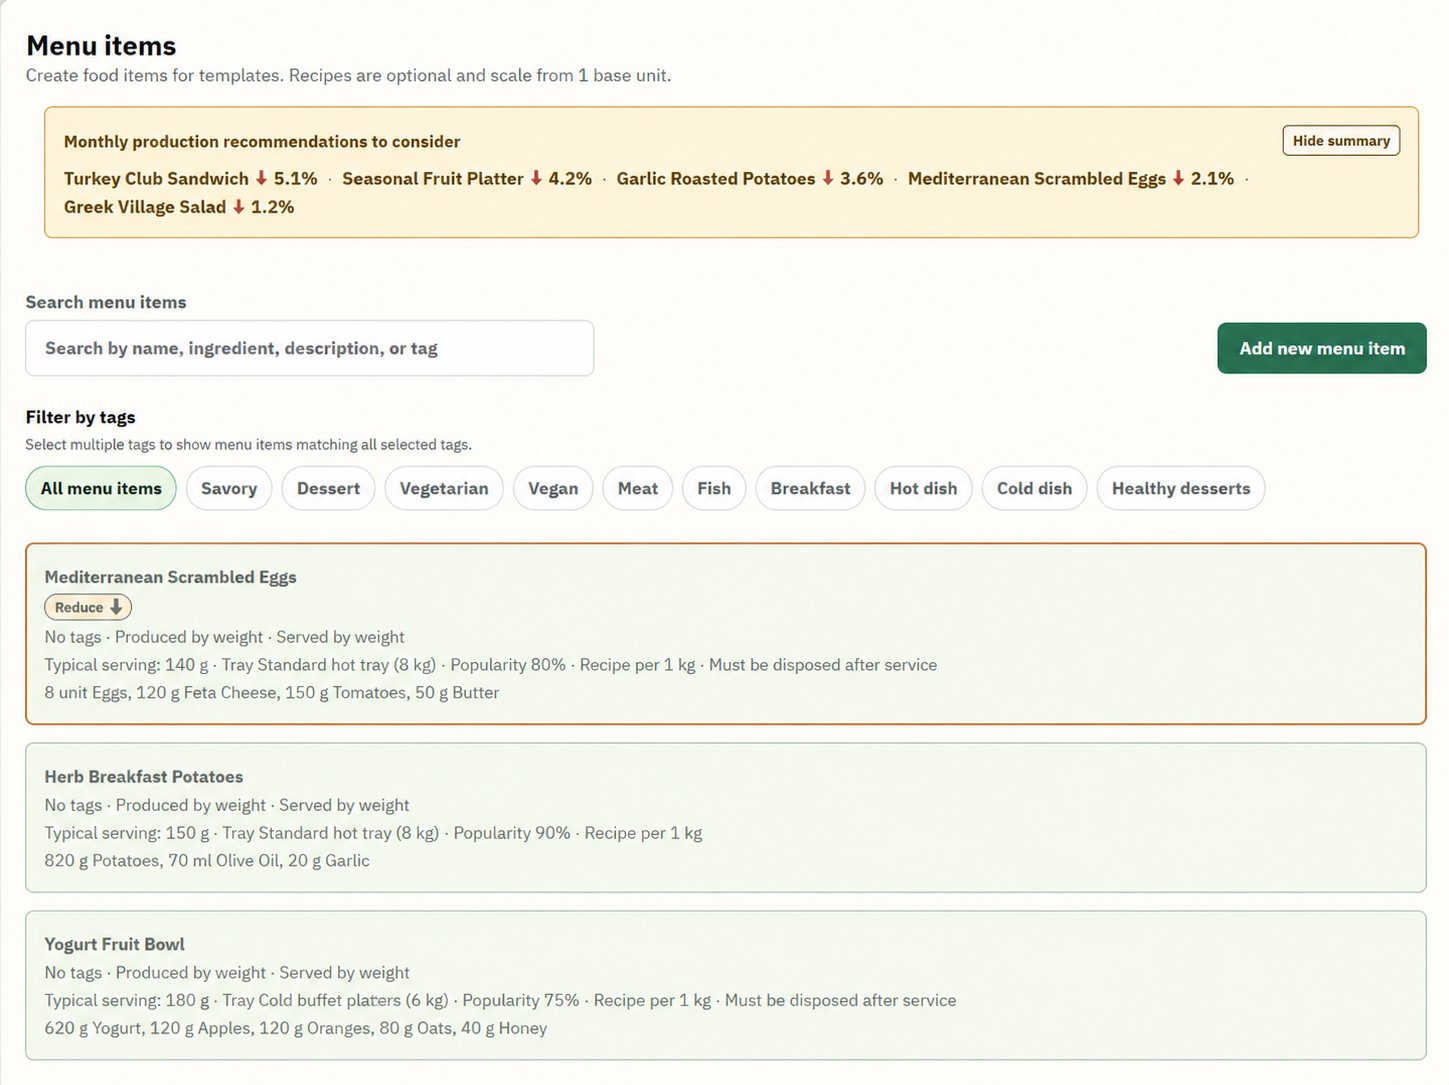Open the Herb Breakfast Potatoes card title
This screenshot has width=1449, height=1085.
[144, 777]
